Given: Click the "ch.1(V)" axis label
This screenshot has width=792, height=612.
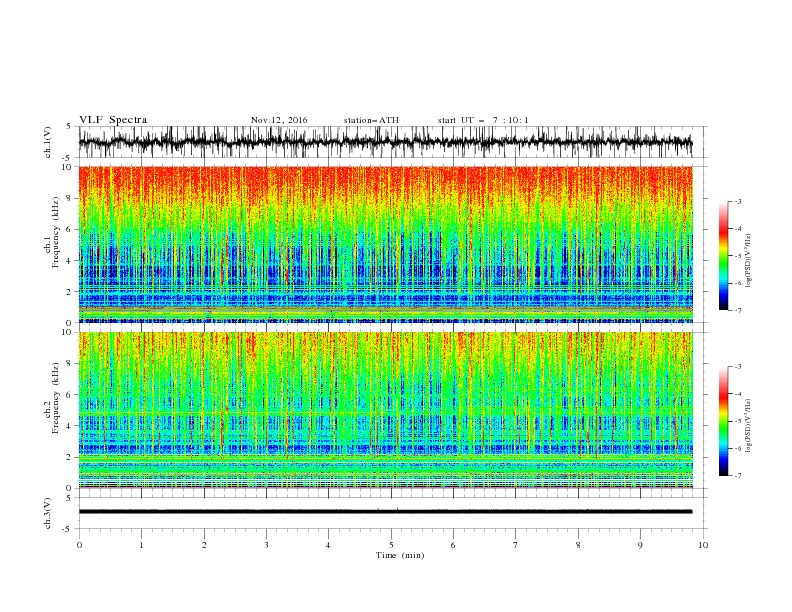Looking at the screenshot, I should point(48,142).
